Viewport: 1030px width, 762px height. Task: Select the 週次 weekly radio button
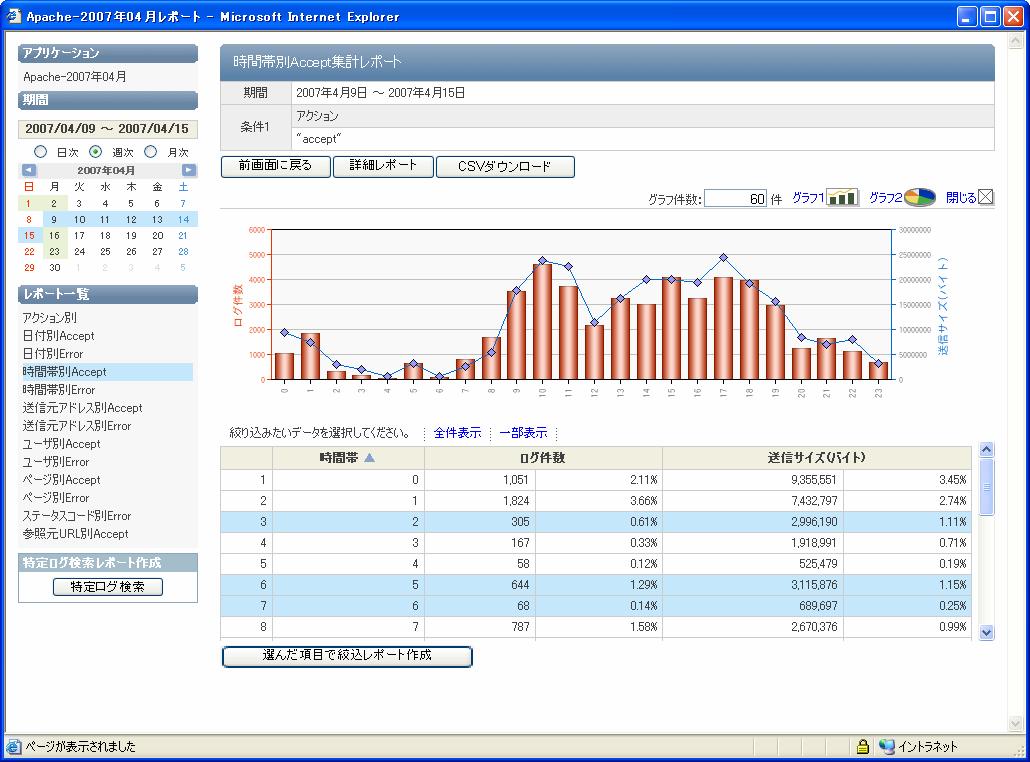(x=96, y=152)
